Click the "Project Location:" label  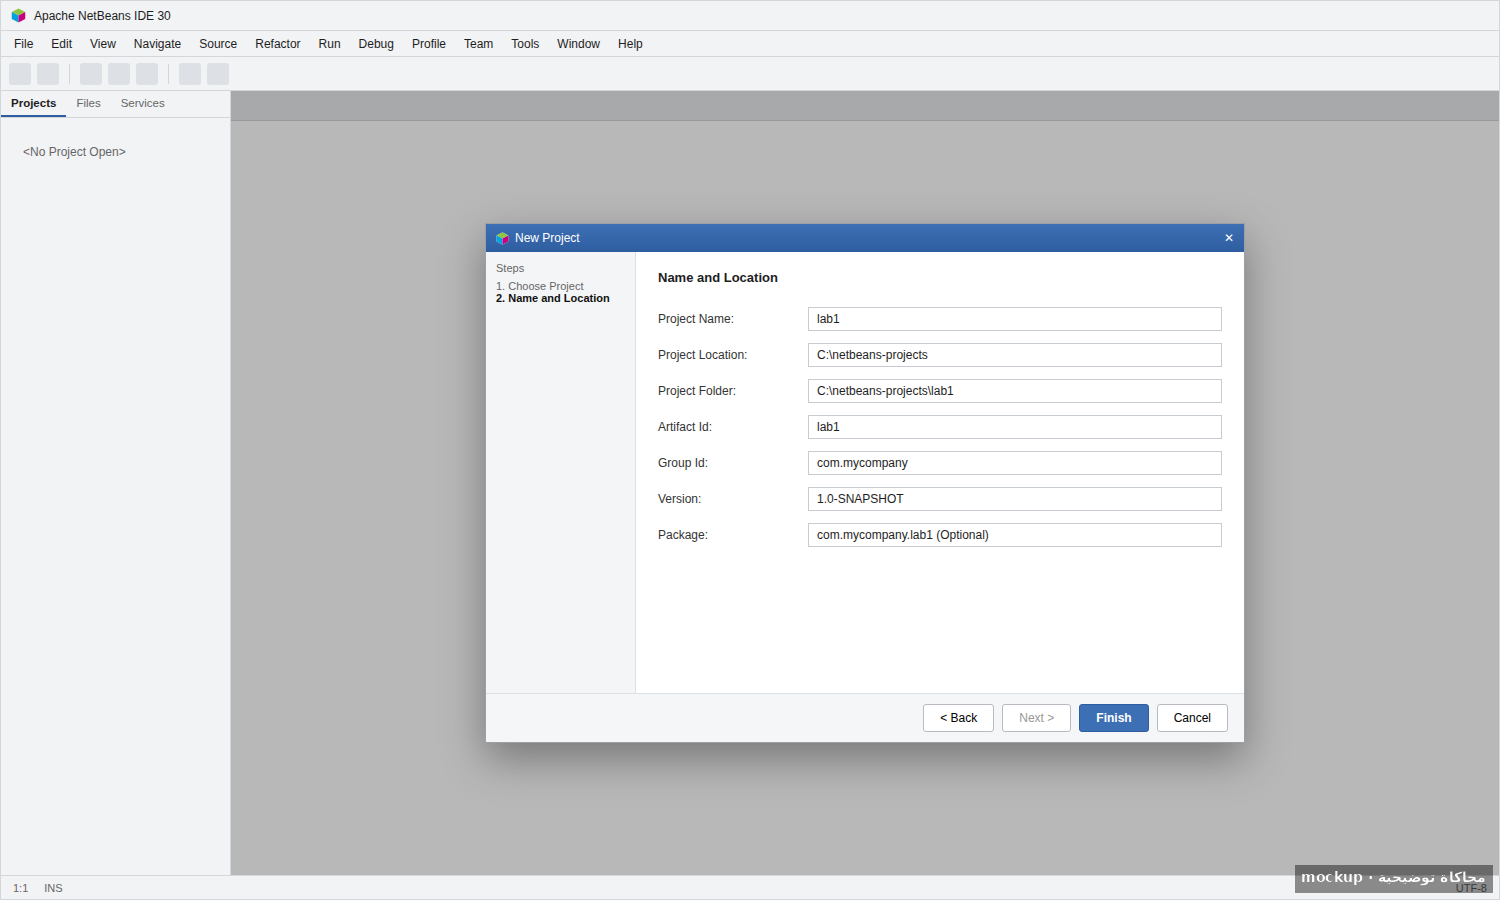pos(702,355)
